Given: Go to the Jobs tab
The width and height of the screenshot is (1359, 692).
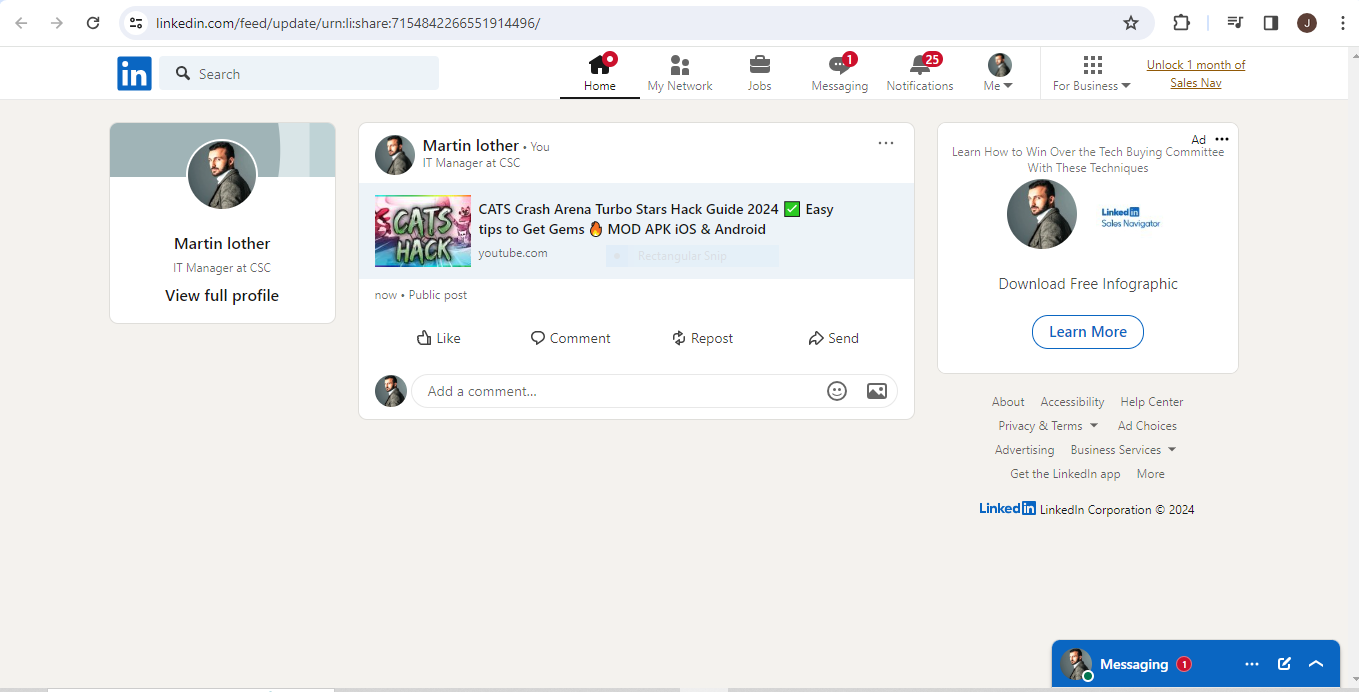Looking at the screenshot, I should [x=760, y=73].
